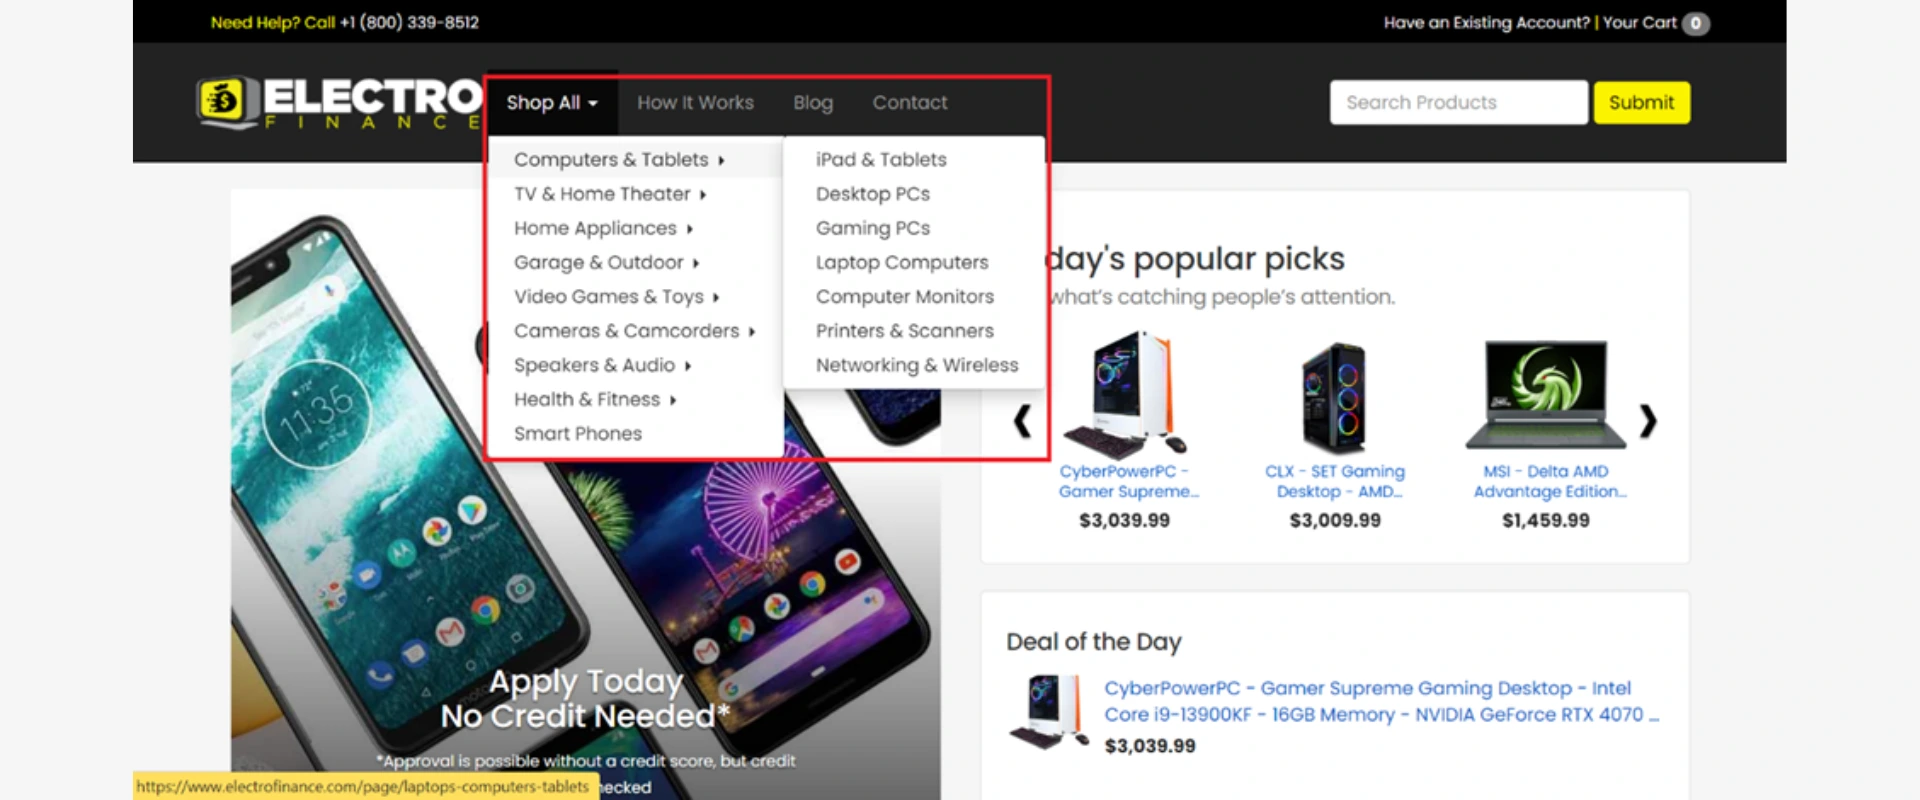Select Gaming PCs from the submenu
Viewport: 1920px width, 800px height.
[x=872, y=228]
